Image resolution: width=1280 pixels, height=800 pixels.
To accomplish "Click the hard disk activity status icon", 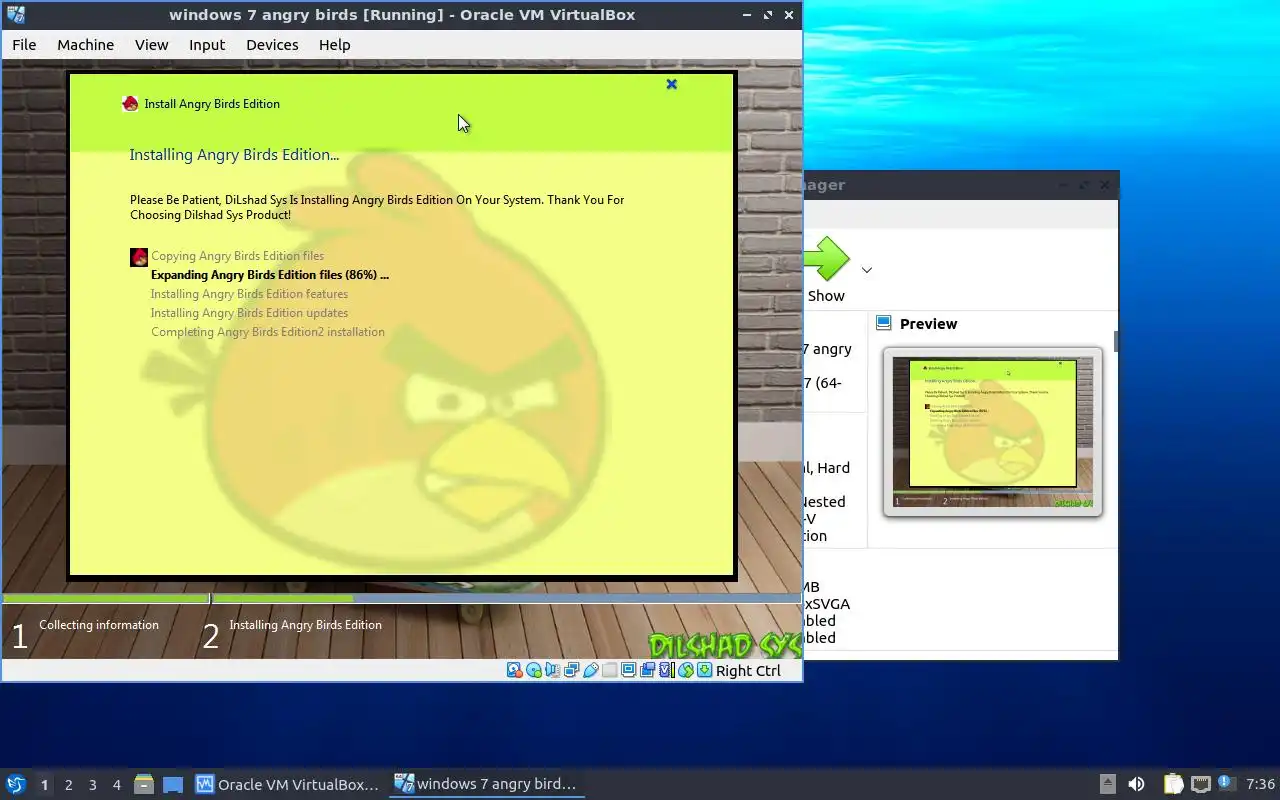I will (x=515, y=670).
